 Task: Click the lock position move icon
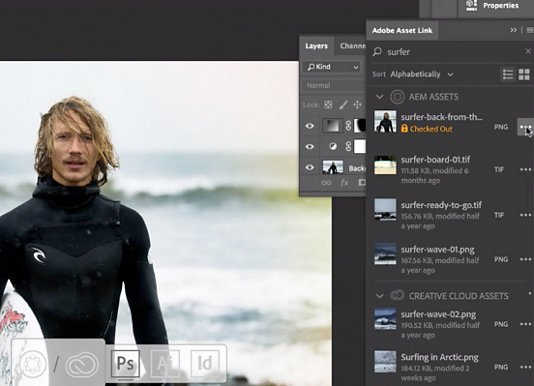click(357, 105)
